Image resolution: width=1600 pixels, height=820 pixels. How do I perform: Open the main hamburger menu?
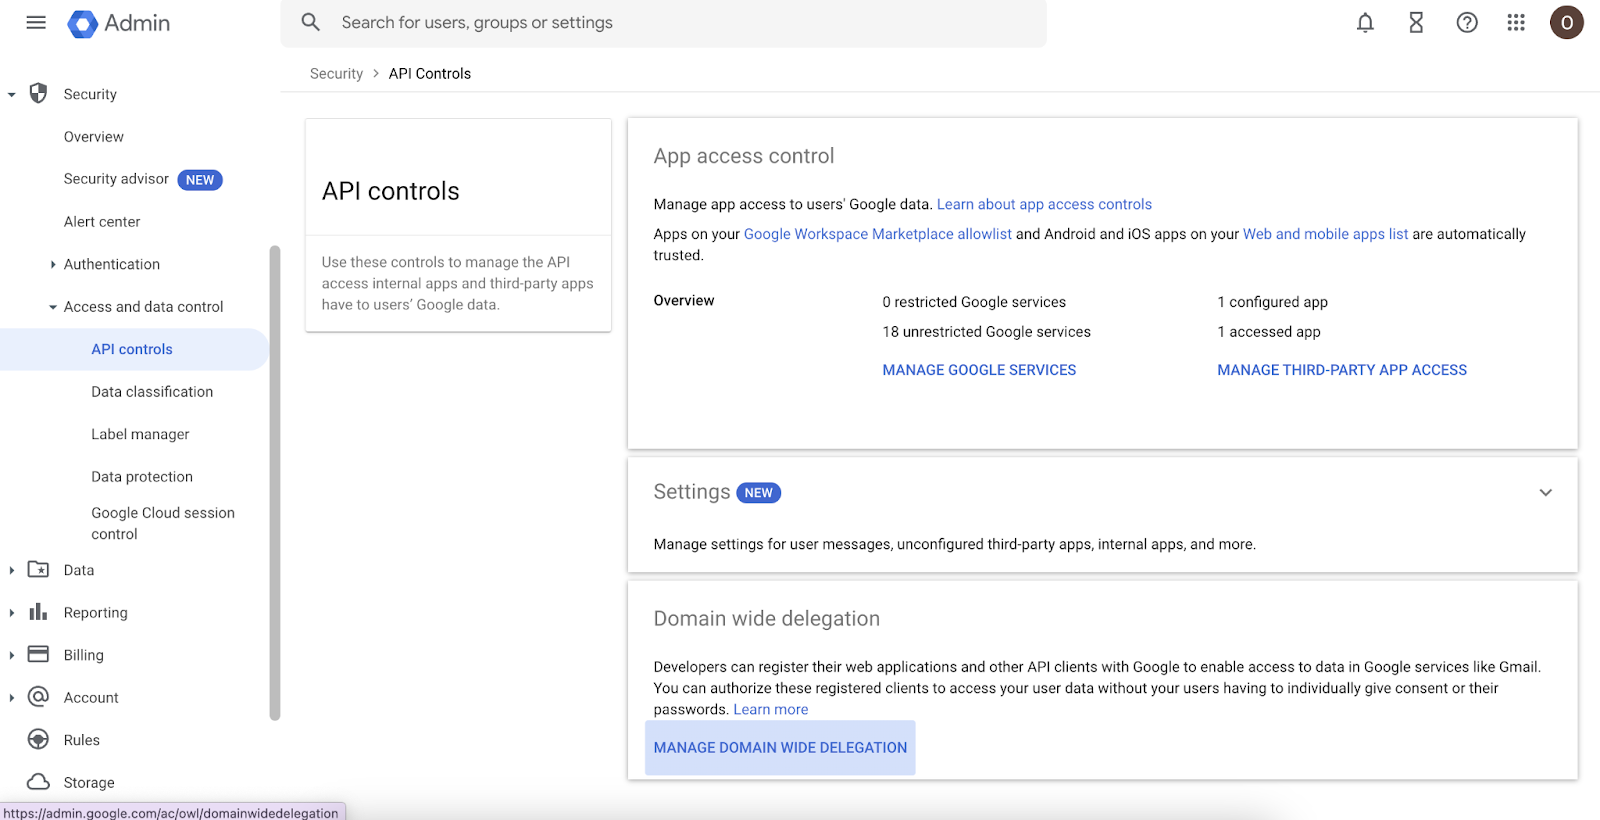click(x=36, y=22)
